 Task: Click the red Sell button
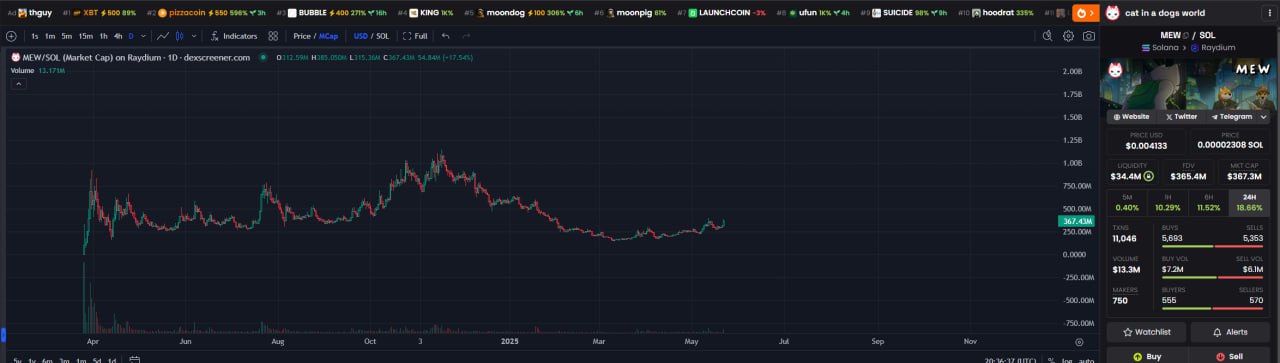click(x=1230, y=356)
